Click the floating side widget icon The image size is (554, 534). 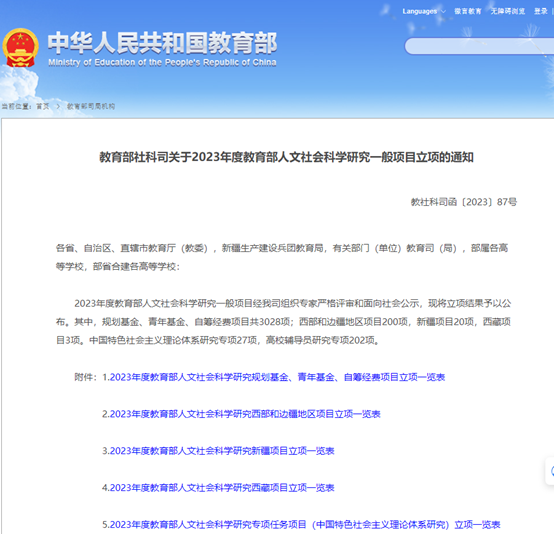point(550,471)
